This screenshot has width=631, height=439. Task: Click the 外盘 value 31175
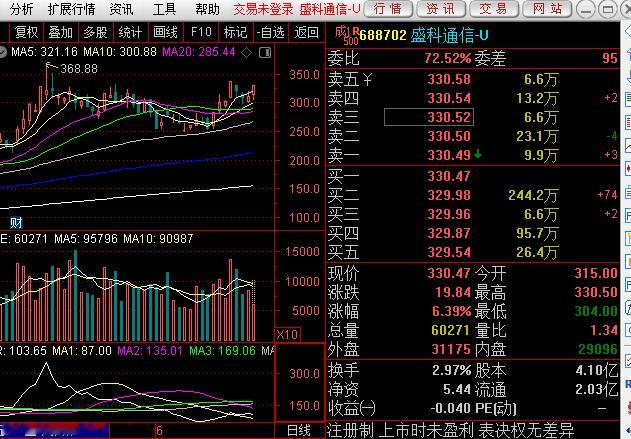pos(450,349)
